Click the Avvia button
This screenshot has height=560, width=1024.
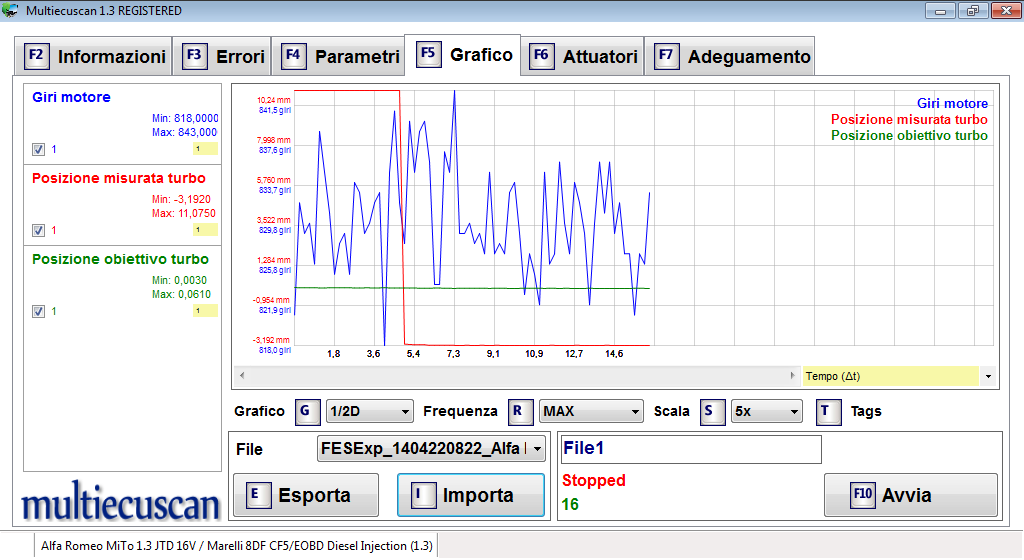(910, 495)
